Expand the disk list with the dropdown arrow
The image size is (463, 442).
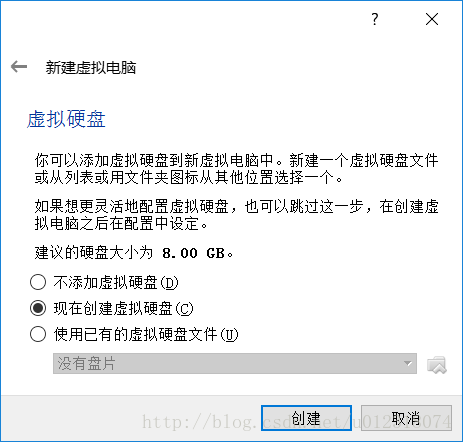tap(407, 363)
